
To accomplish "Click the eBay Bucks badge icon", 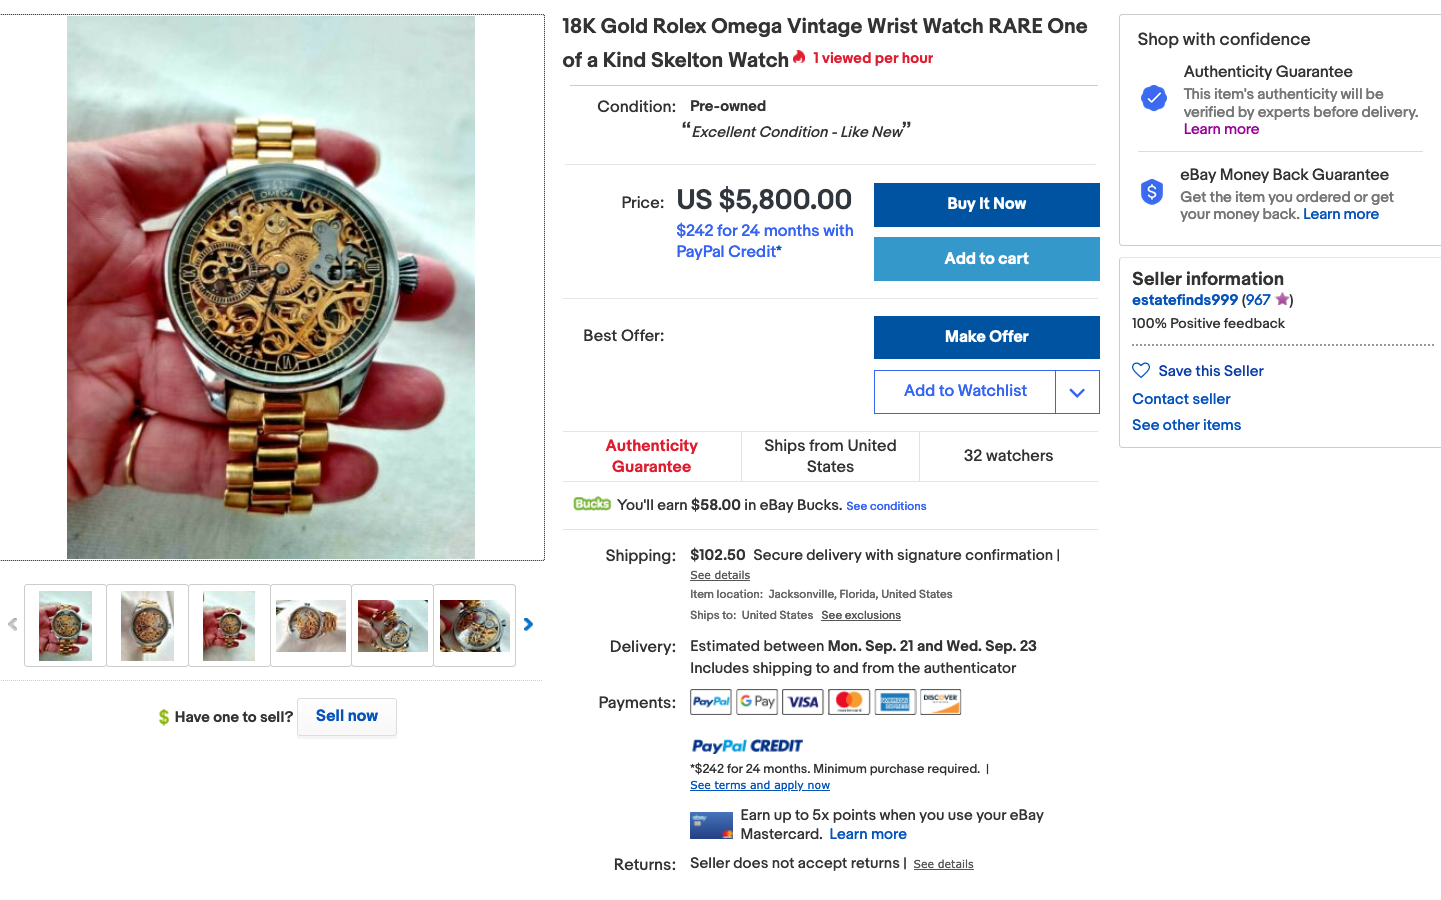I will click(x=592, y=504).
